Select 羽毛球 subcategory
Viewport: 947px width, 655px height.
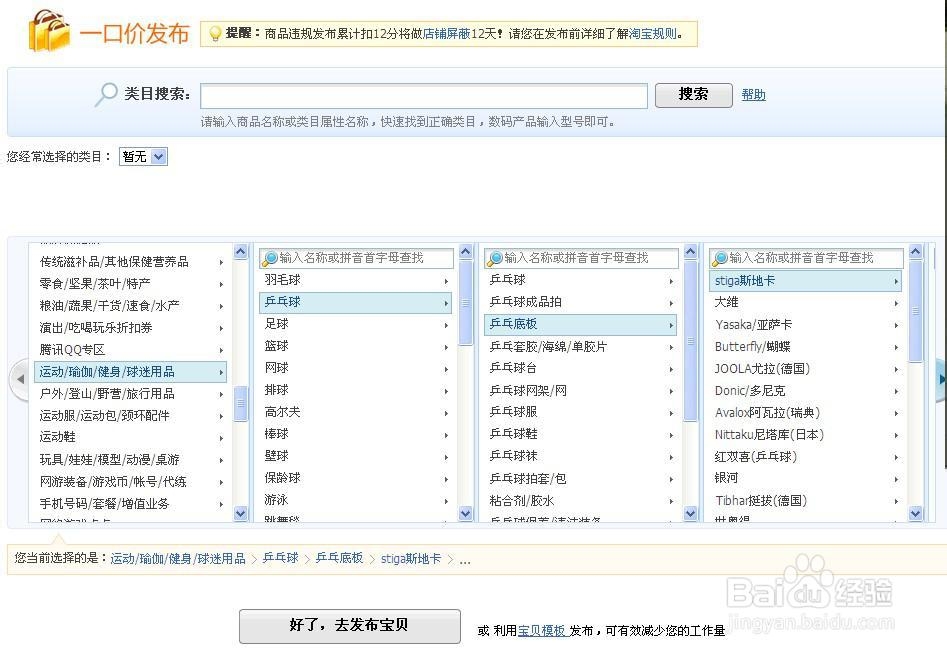tap(356, 280)
